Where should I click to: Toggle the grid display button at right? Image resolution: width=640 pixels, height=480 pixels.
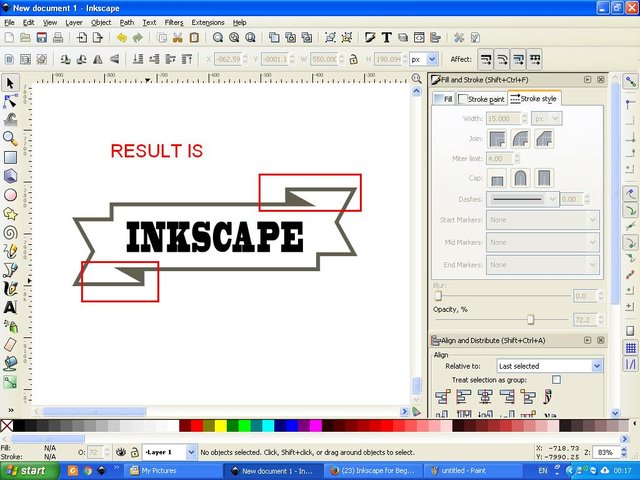[x=631, y=348]
